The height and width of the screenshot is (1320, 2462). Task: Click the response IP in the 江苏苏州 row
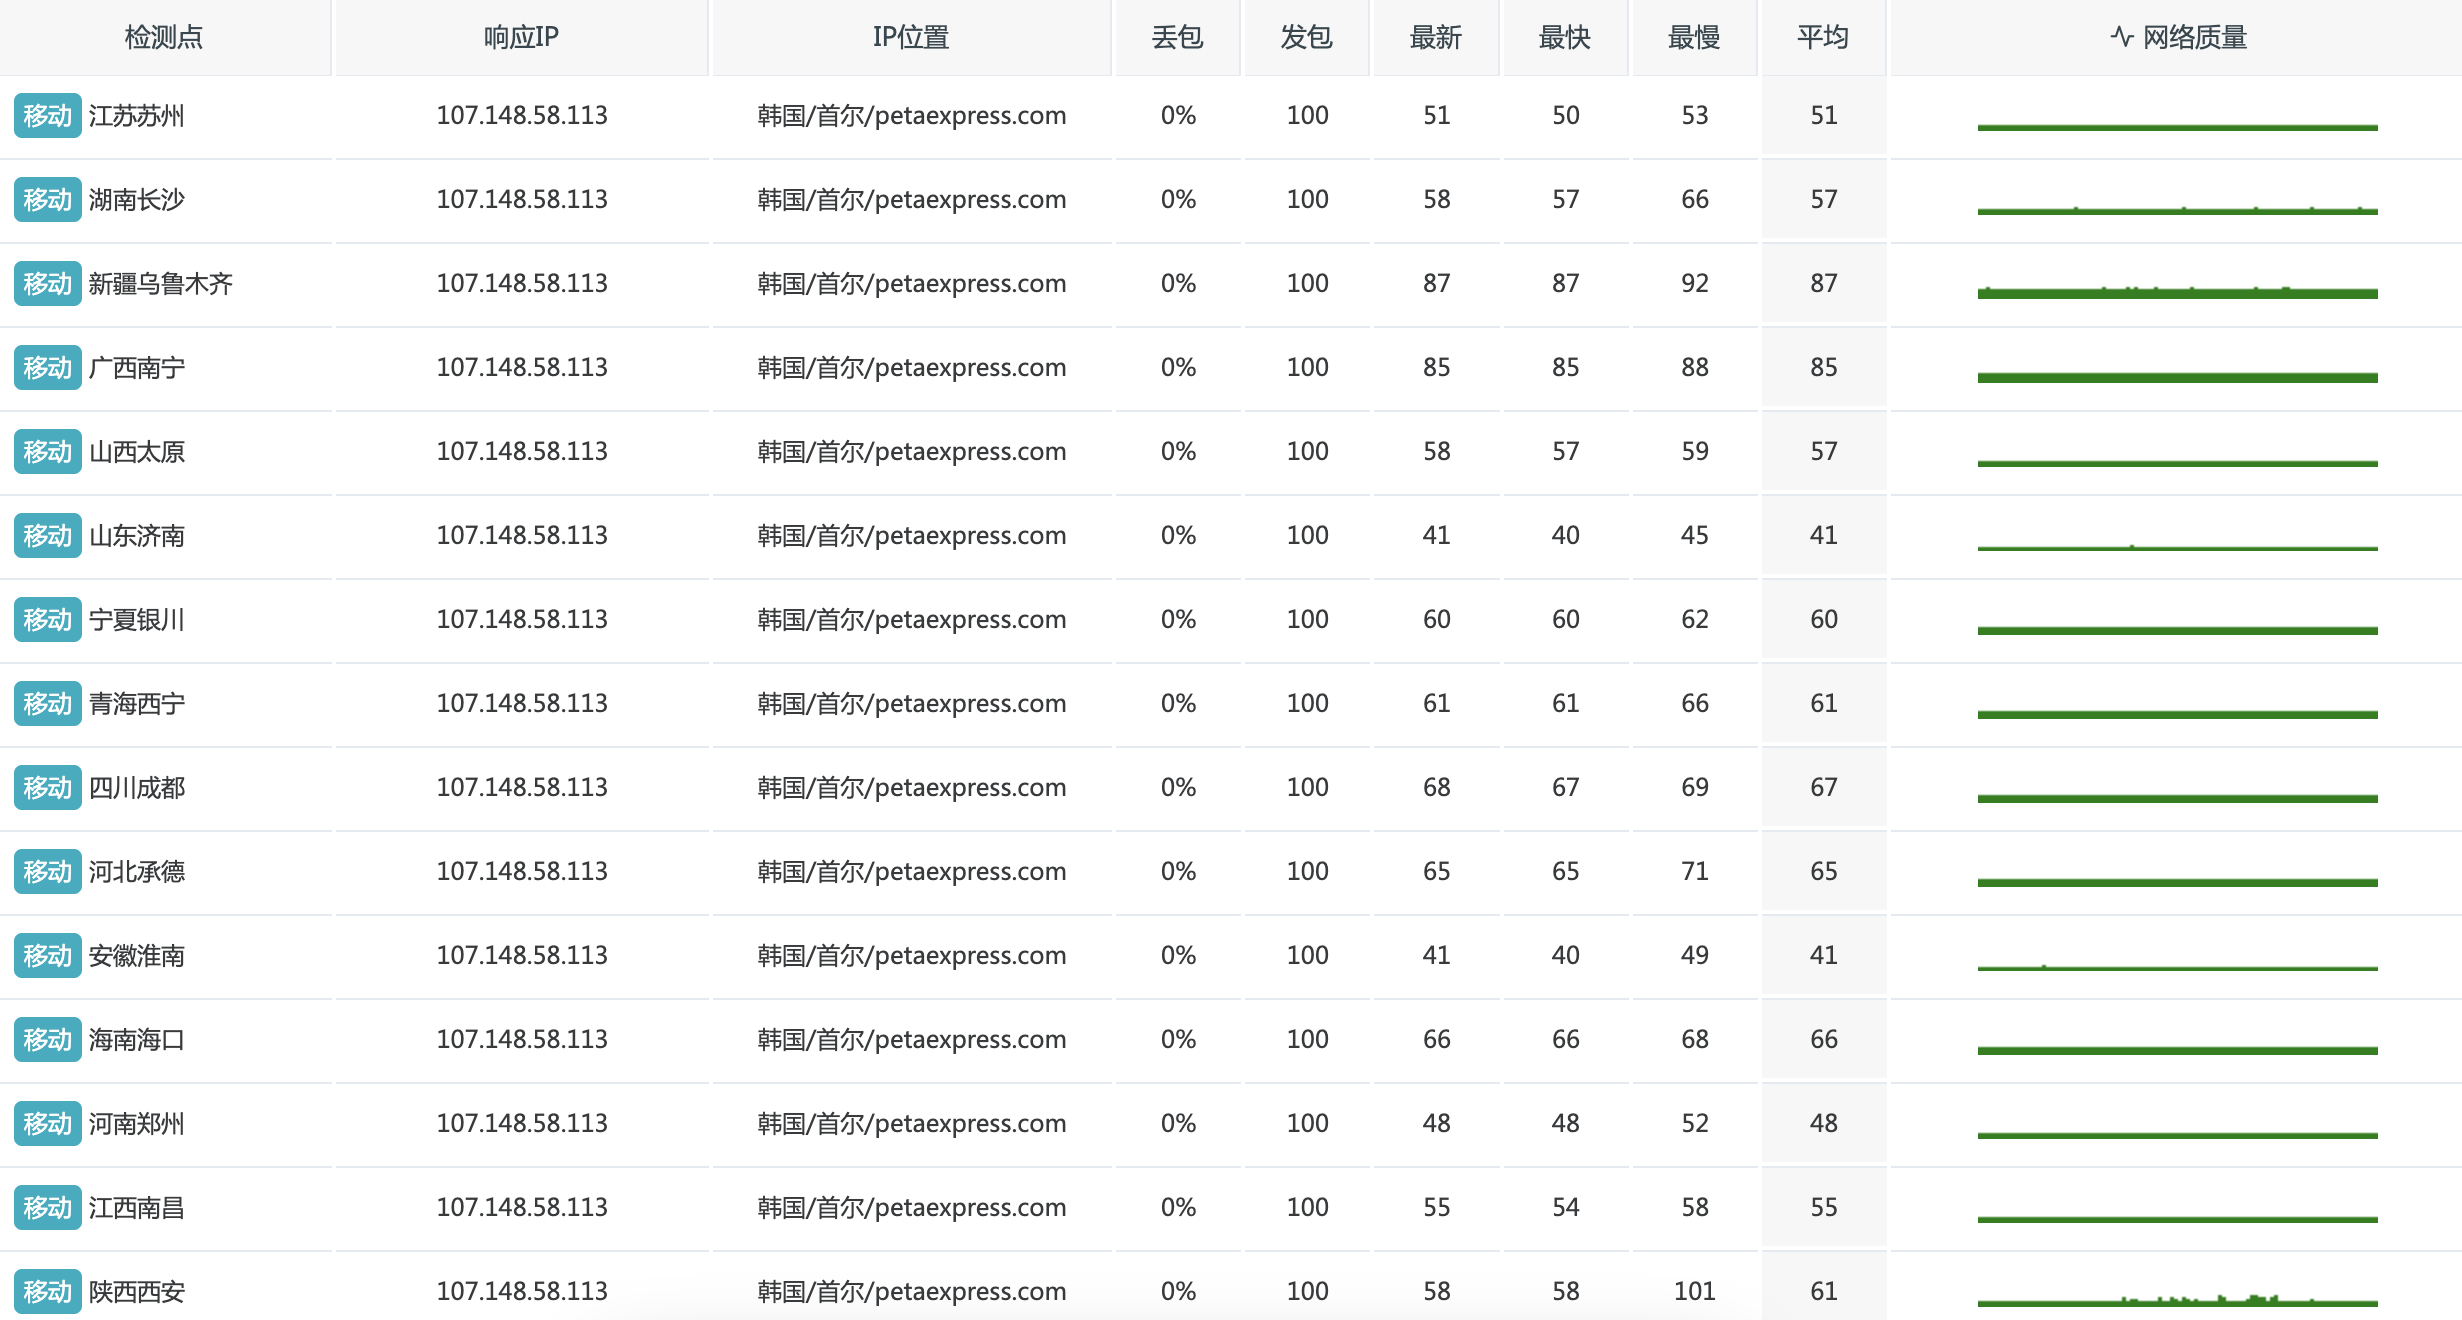(x=522, y=115)
